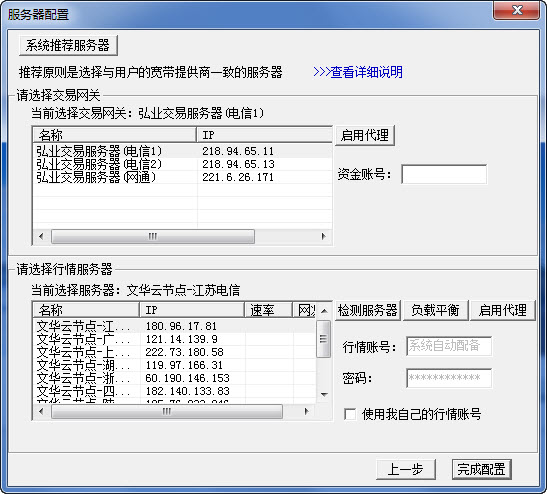
Task: Finish setup with 完成配置 button
Action: click(x=481, y=470)
